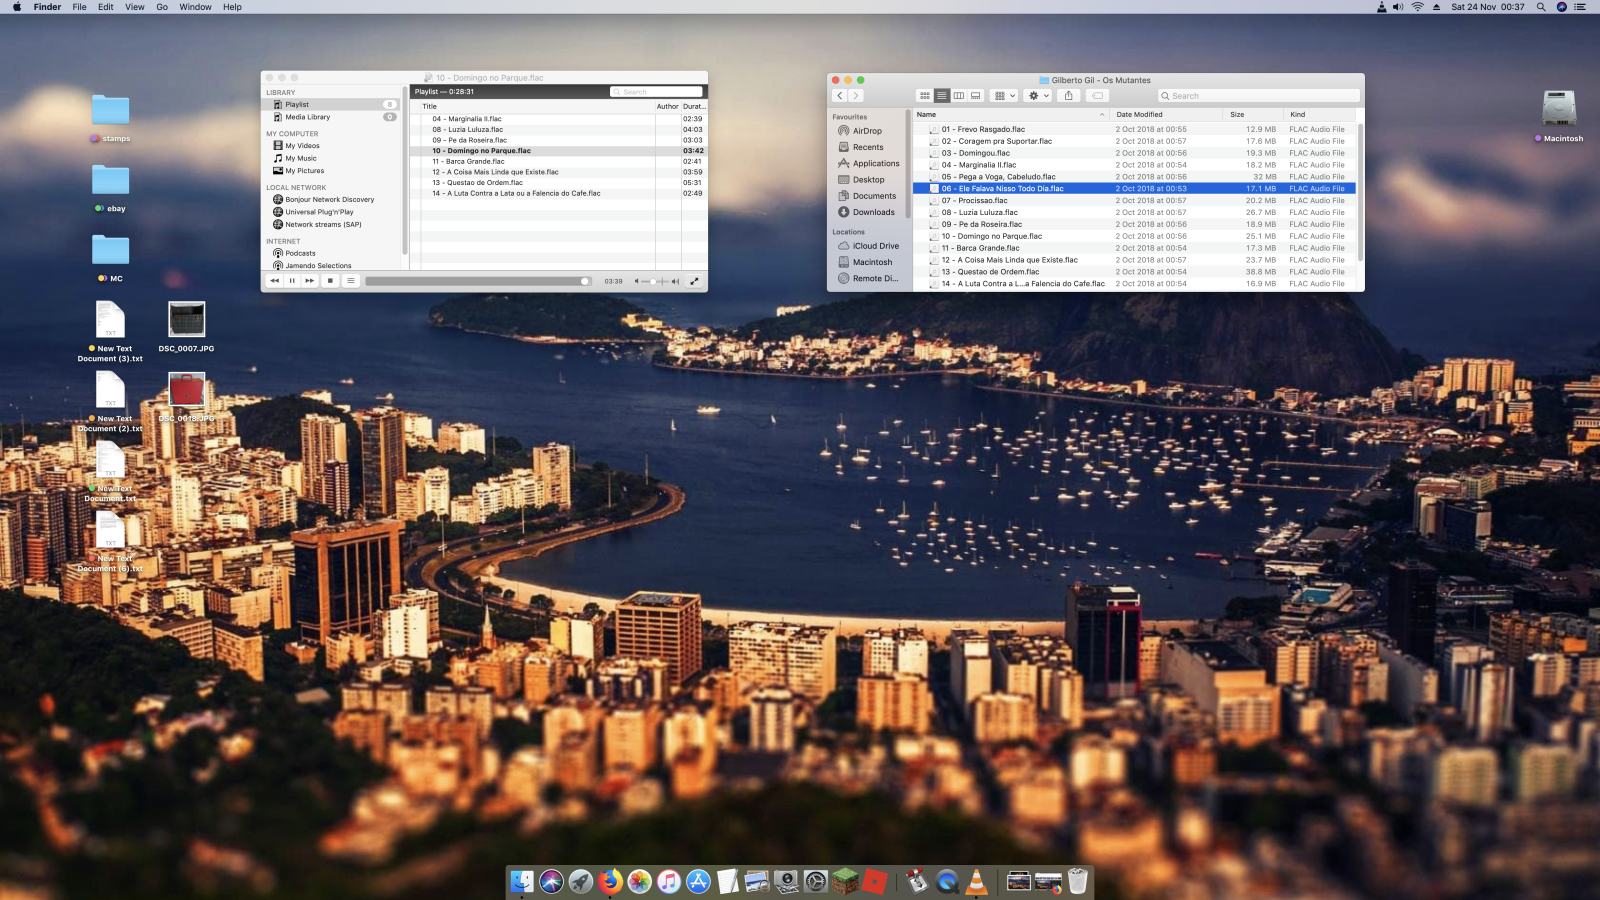Open the Help menu in menu bar
Screen dimensions: 1600x900
pyautogui.click(x=232, y=7)
